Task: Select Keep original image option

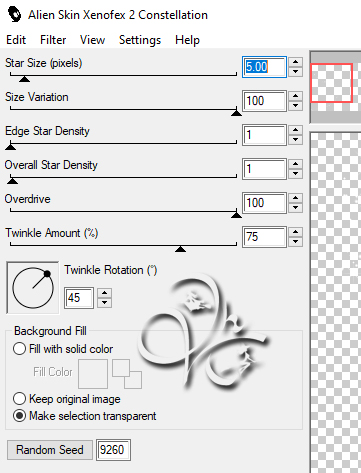Action: 19,399
